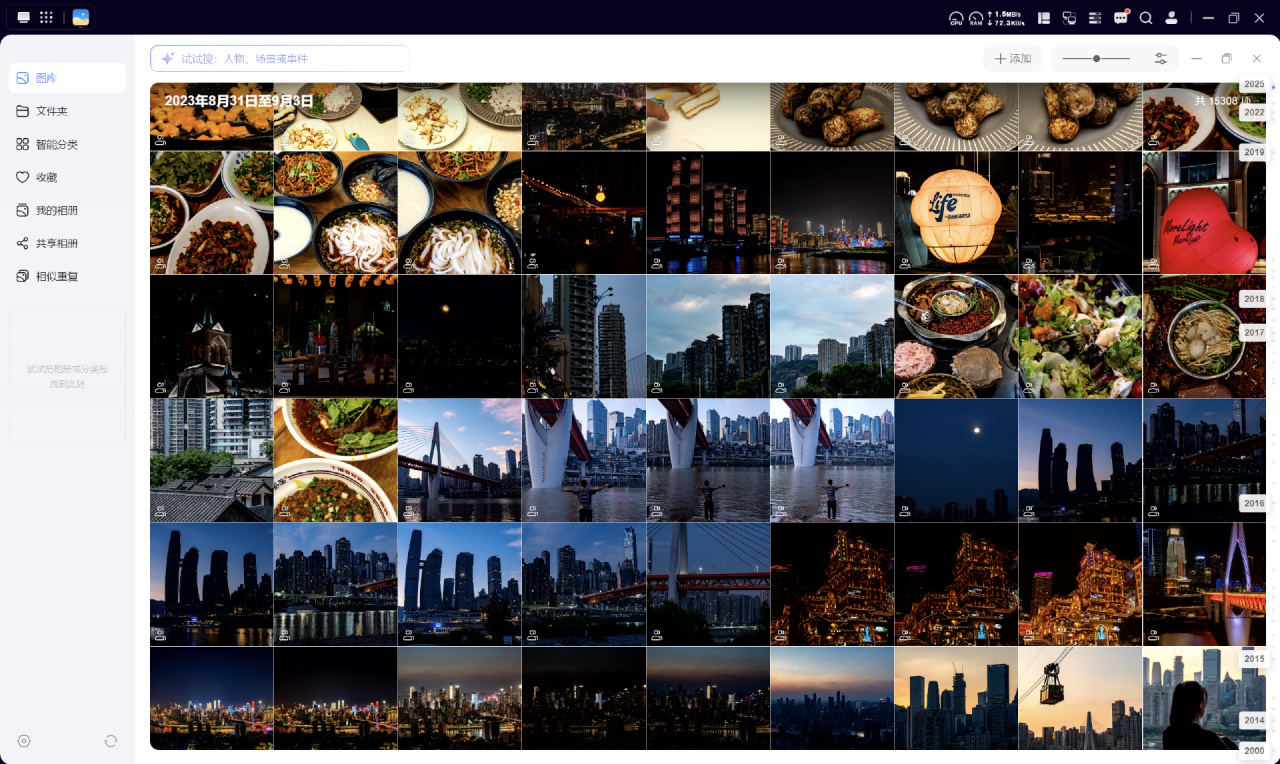
Task: Click the 共 15308 photo count text
Action: 1223,101
